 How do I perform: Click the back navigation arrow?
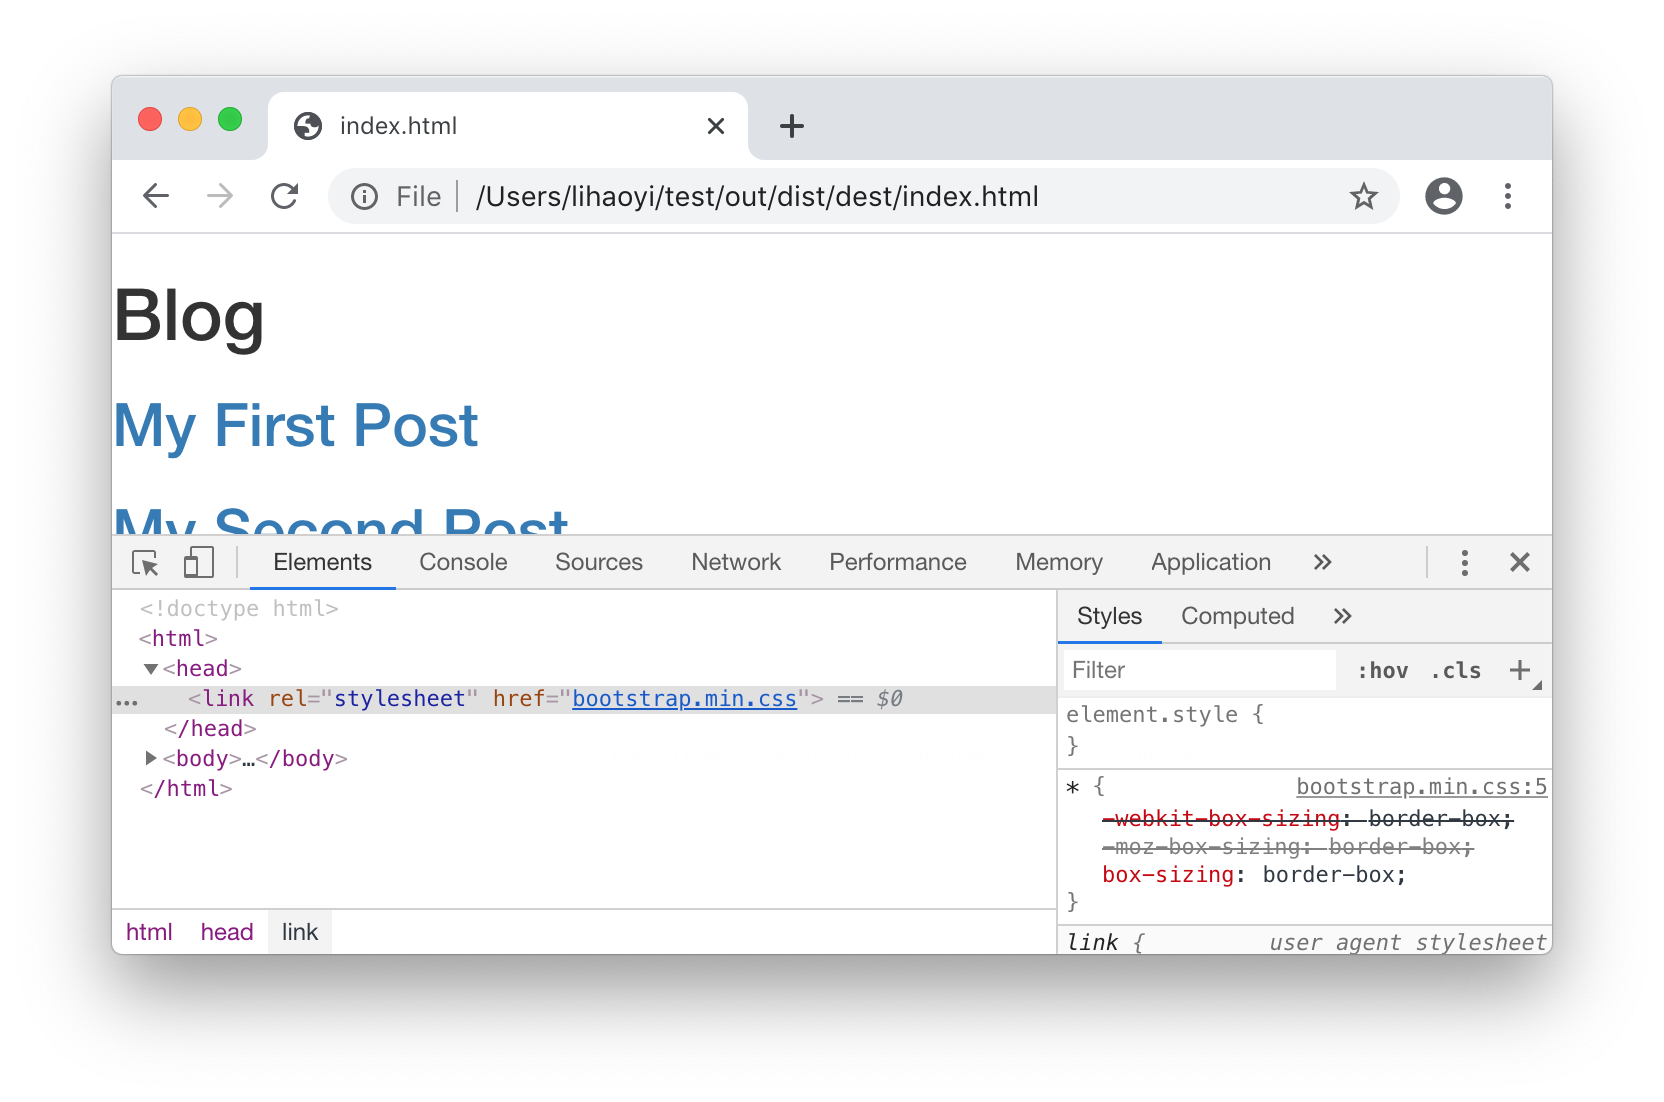click(156, 196)
